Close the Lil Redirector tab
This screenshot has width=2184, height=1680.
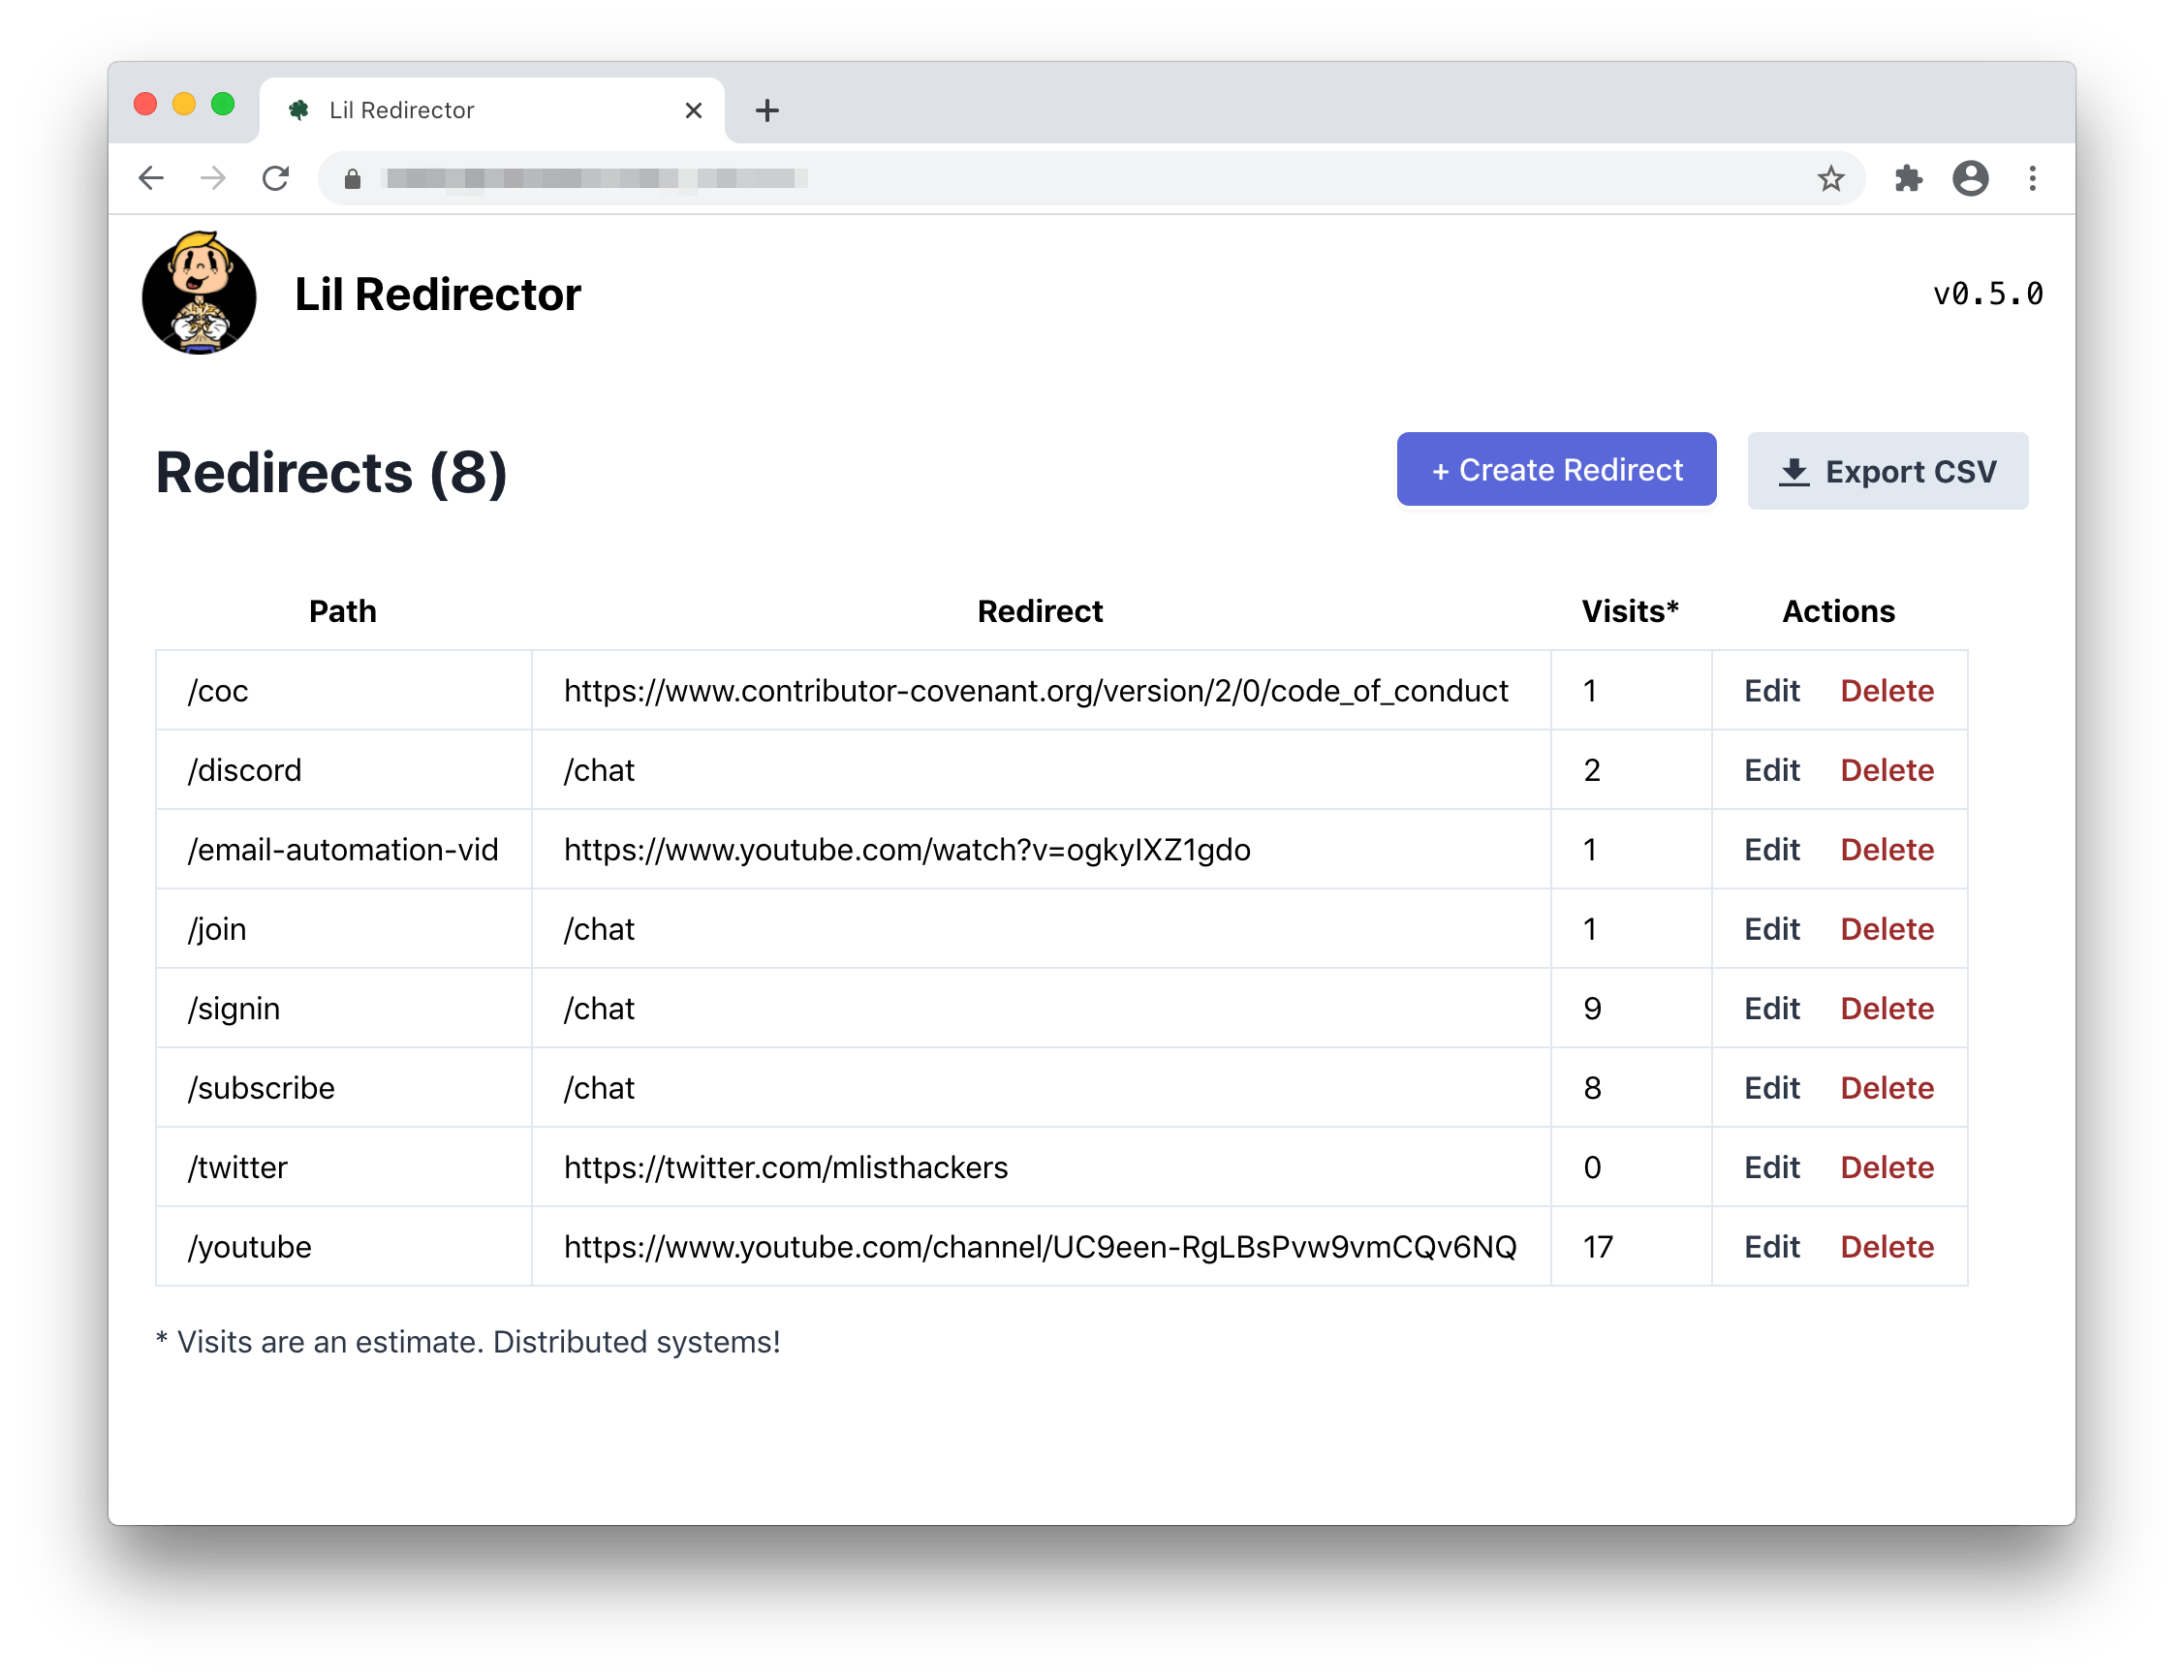click(x=693, y=110)
